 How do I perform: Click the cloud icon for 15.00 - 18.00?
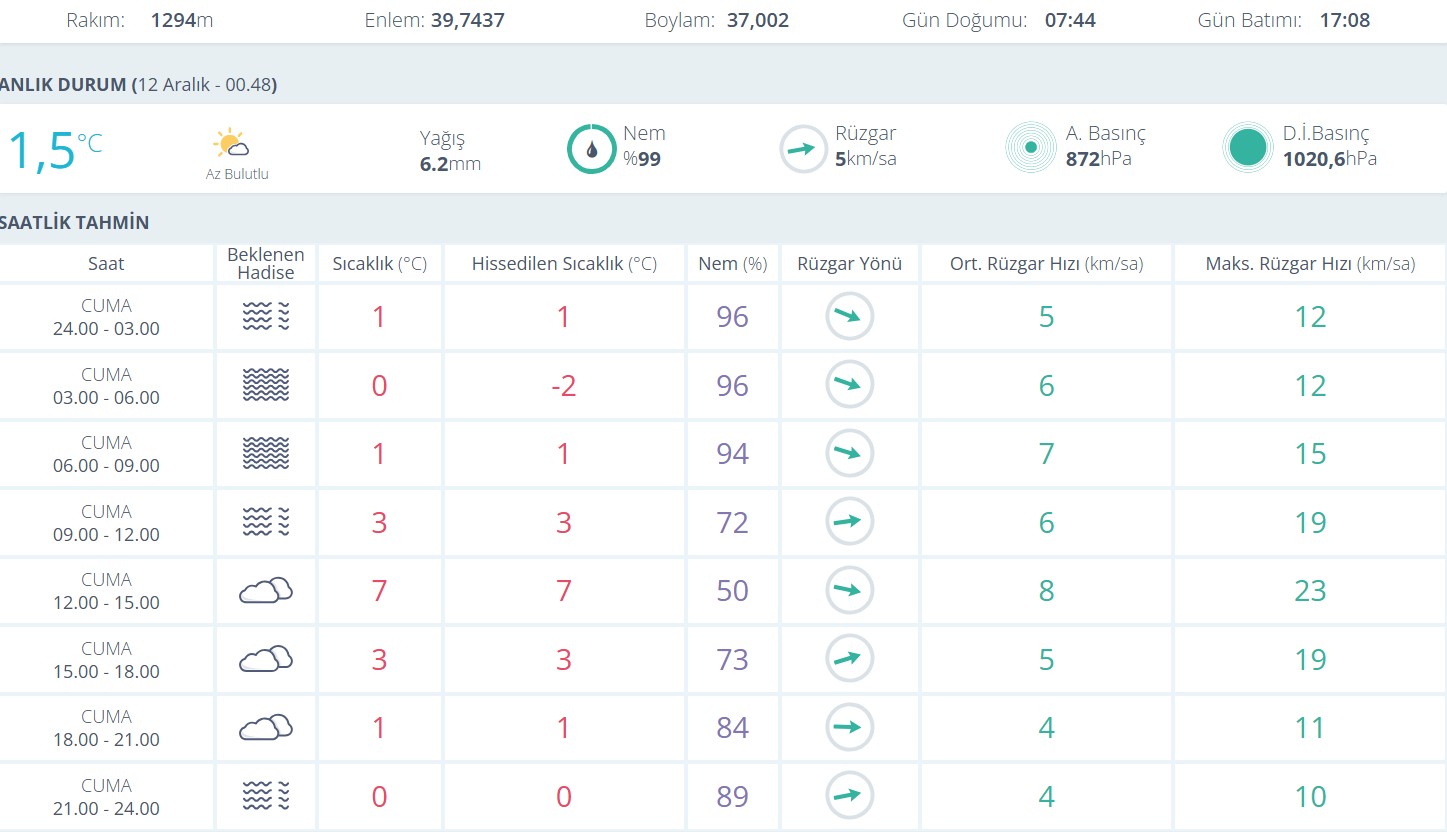(x=266, y=659)
